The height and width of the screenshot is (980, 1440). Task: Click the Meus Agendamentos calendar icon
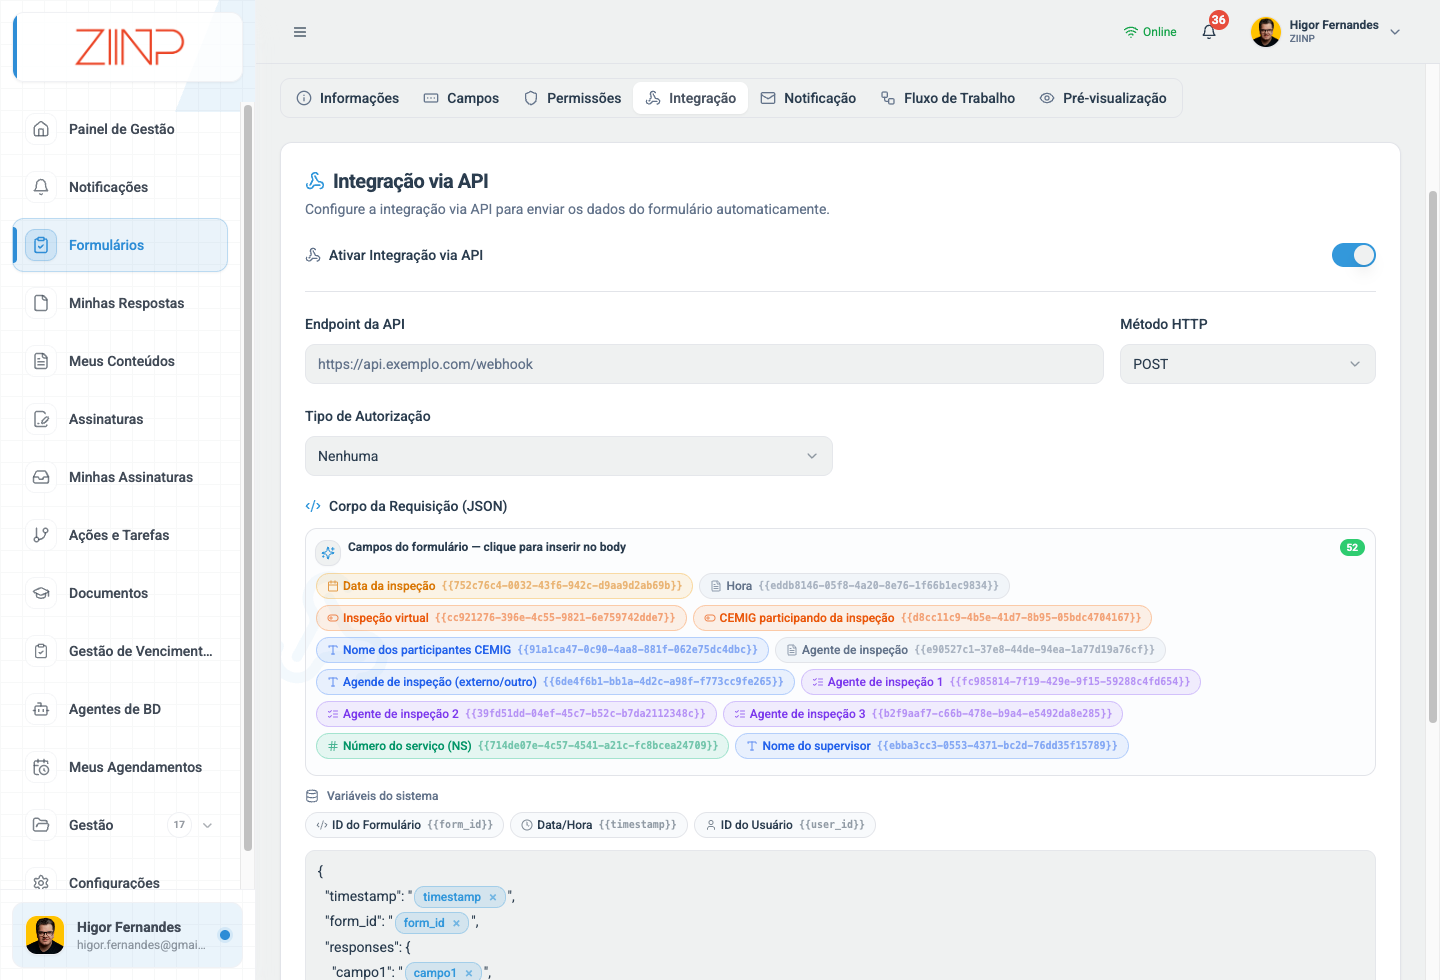coord(41,767)
